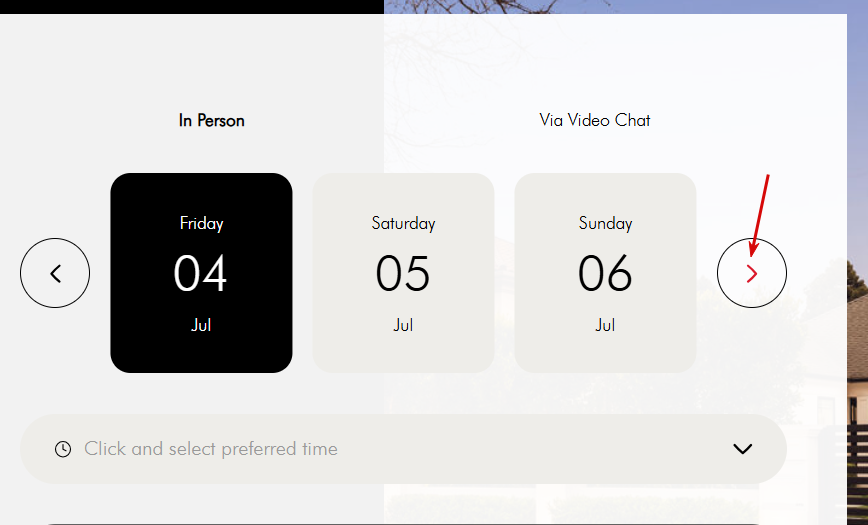Click the large 05 day number
The image size is (868, 525).
[402, 273]
